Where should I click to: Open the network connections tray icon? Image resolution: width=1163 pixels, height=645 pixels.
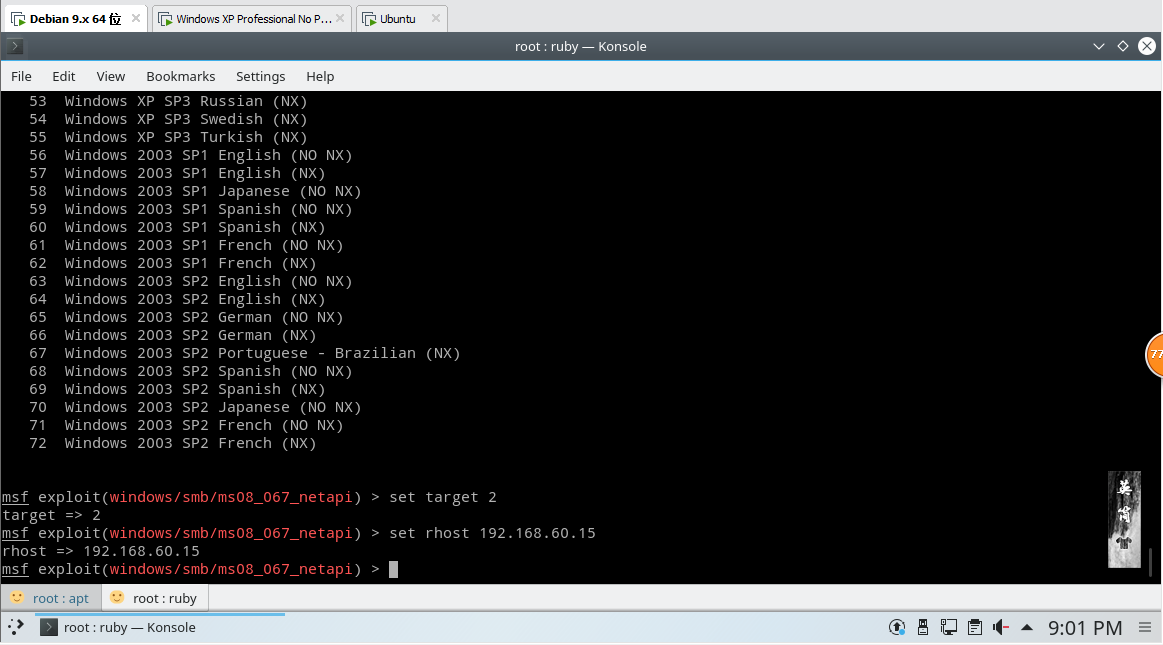point(949,627)
